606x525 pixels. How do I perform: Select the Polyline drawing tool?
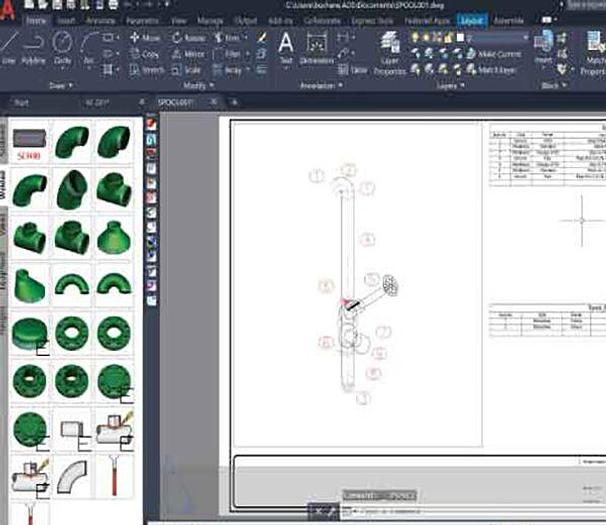point(34,47)
